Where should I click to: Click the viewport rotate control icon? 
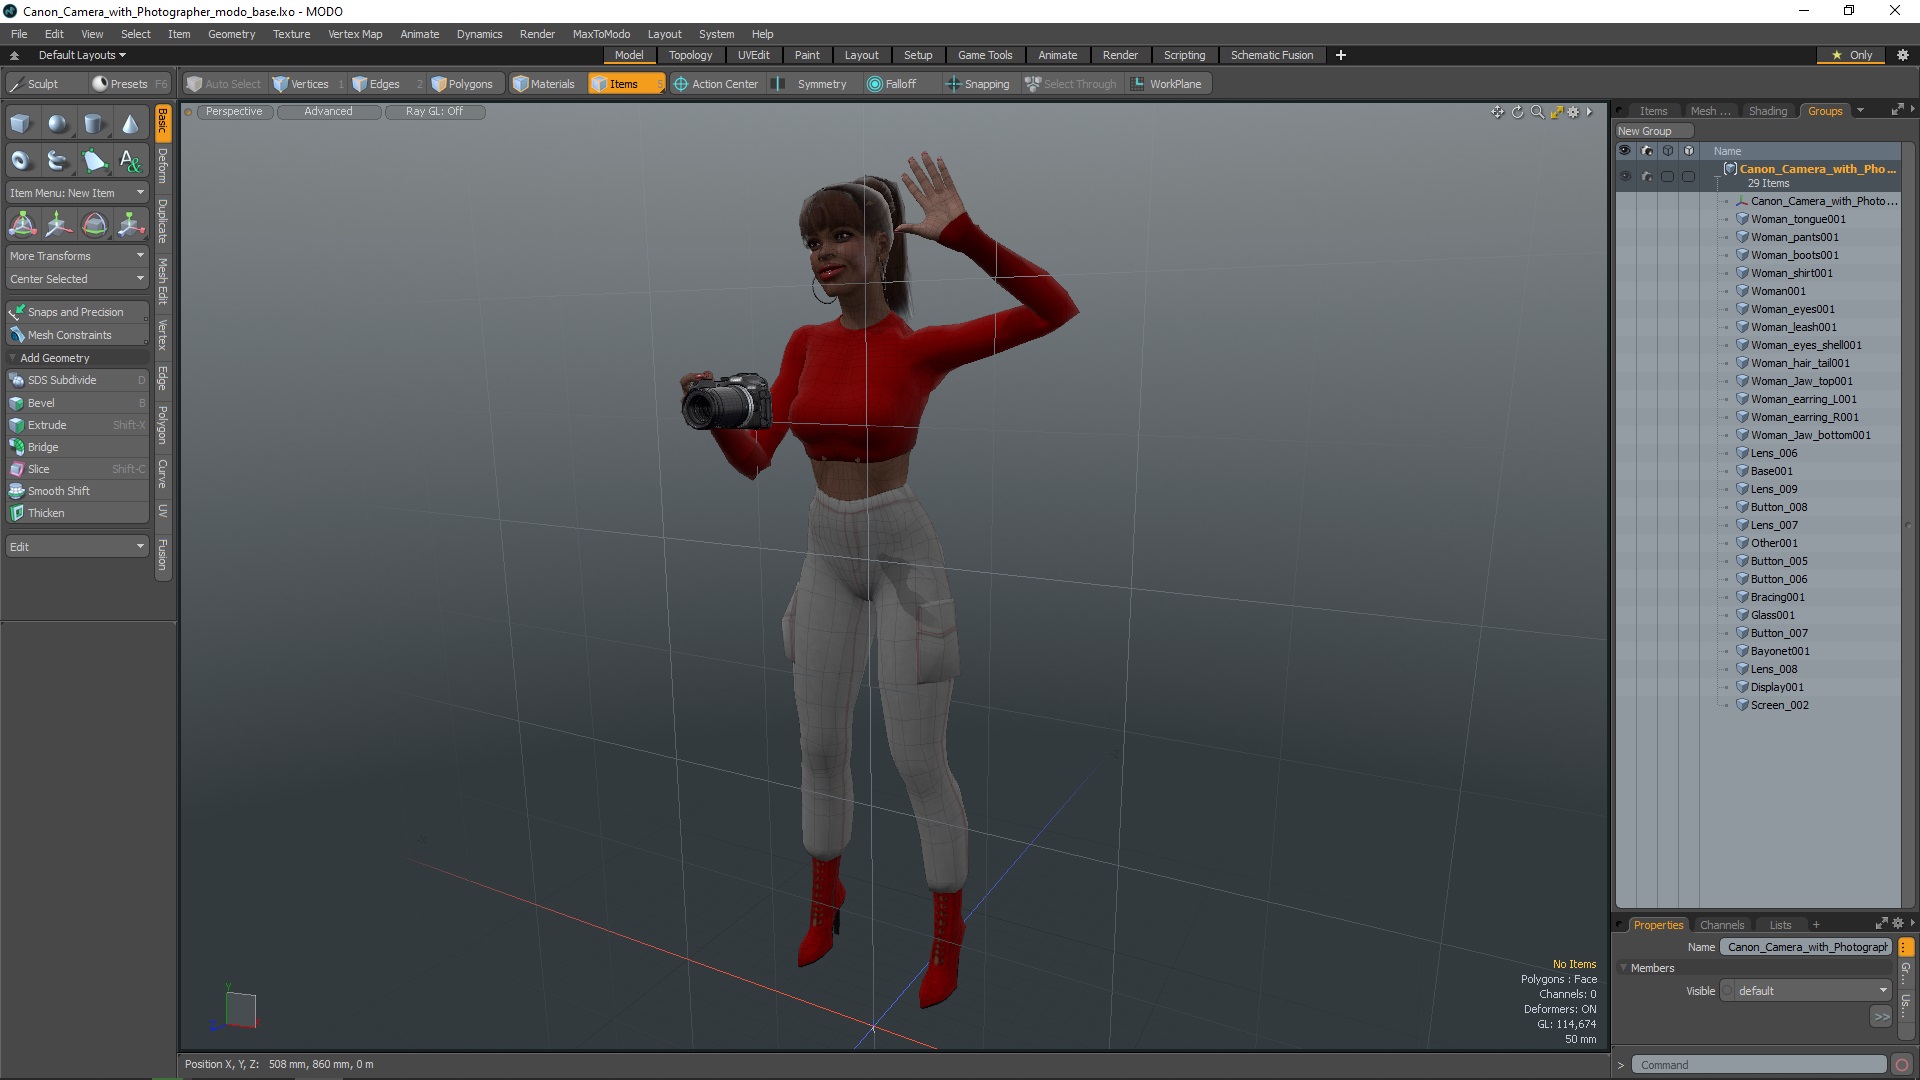click(x=1517, y=112)
